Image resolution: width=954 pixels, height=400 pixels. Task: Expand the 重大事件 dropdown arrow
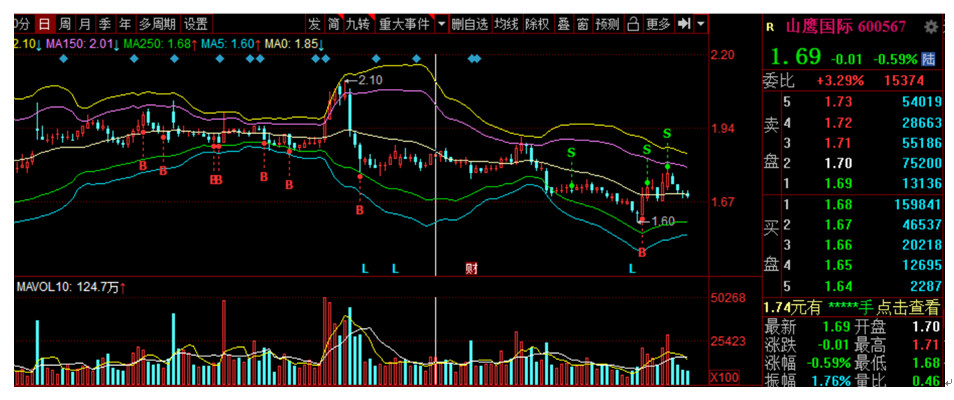440,23
